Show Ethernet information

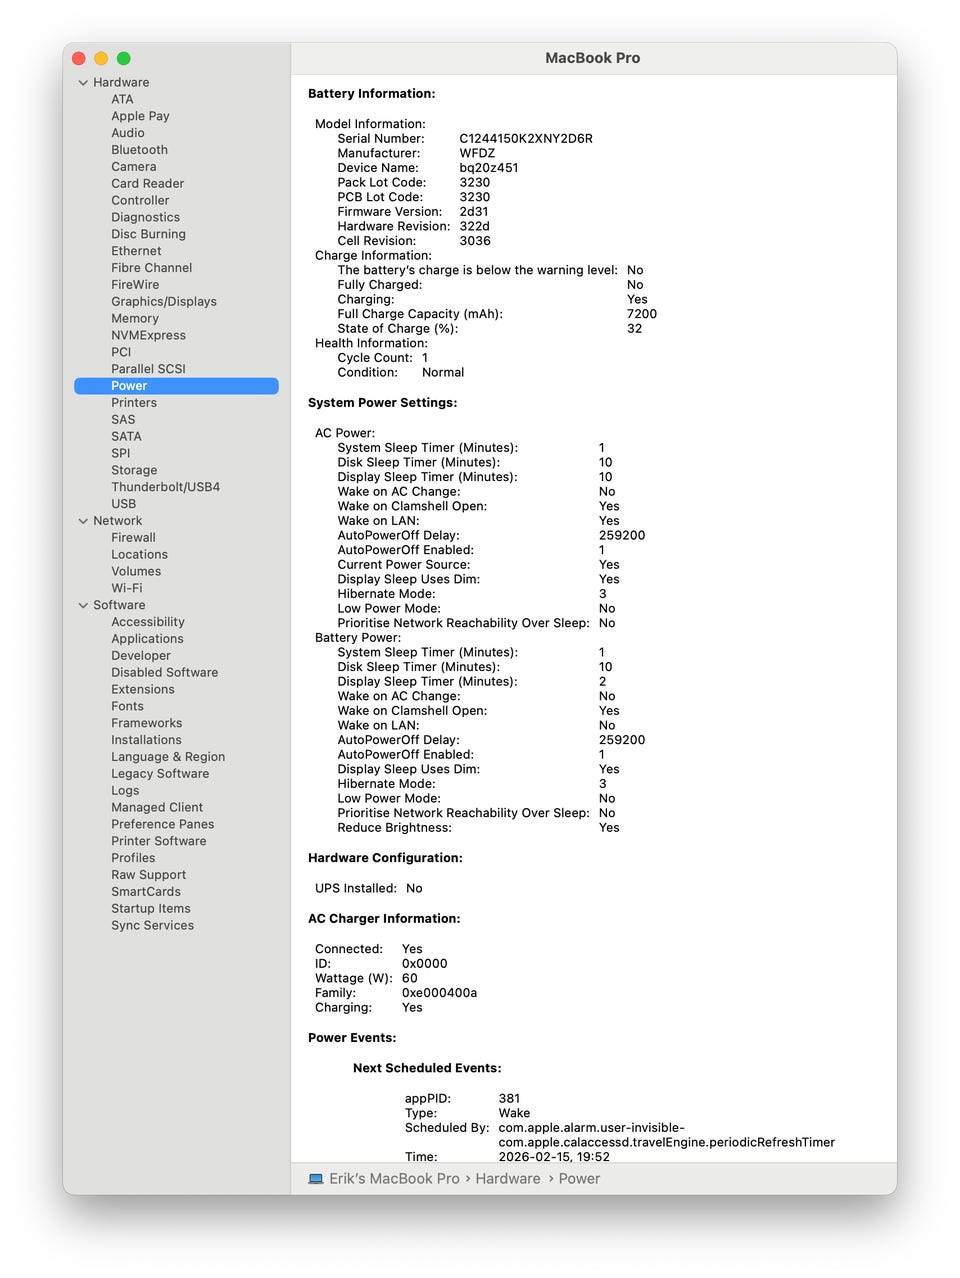point(136,251)
